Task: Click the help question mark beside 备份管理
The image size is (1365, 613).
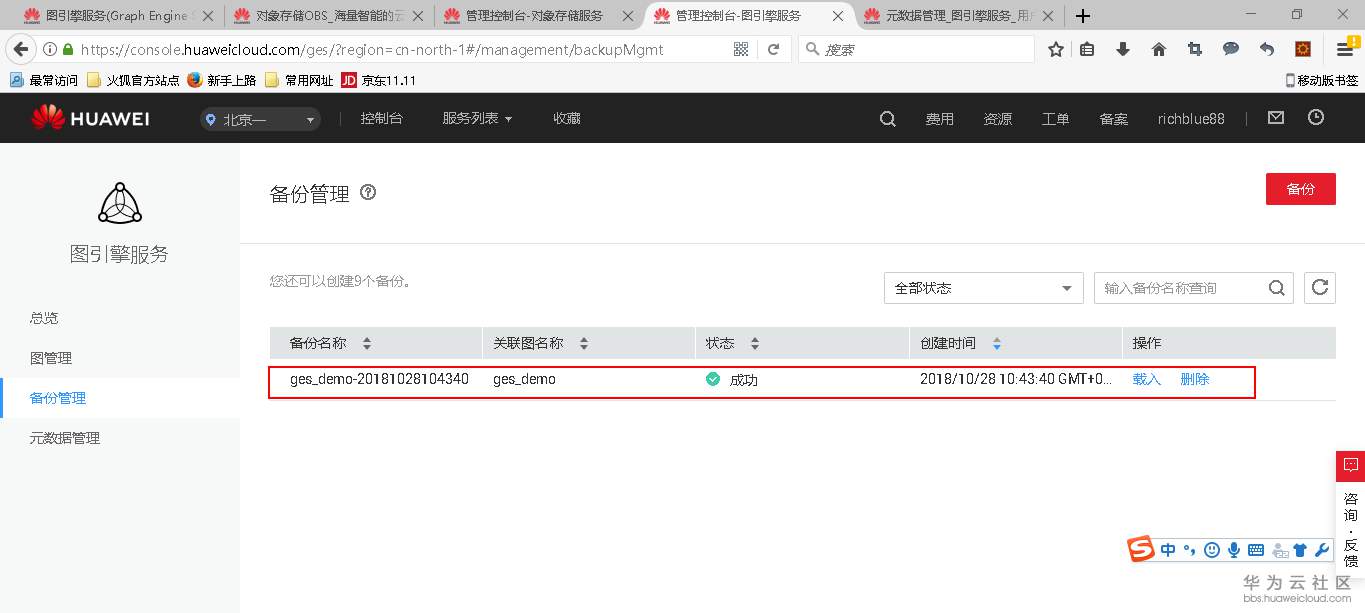Action: tap(368, 193)
